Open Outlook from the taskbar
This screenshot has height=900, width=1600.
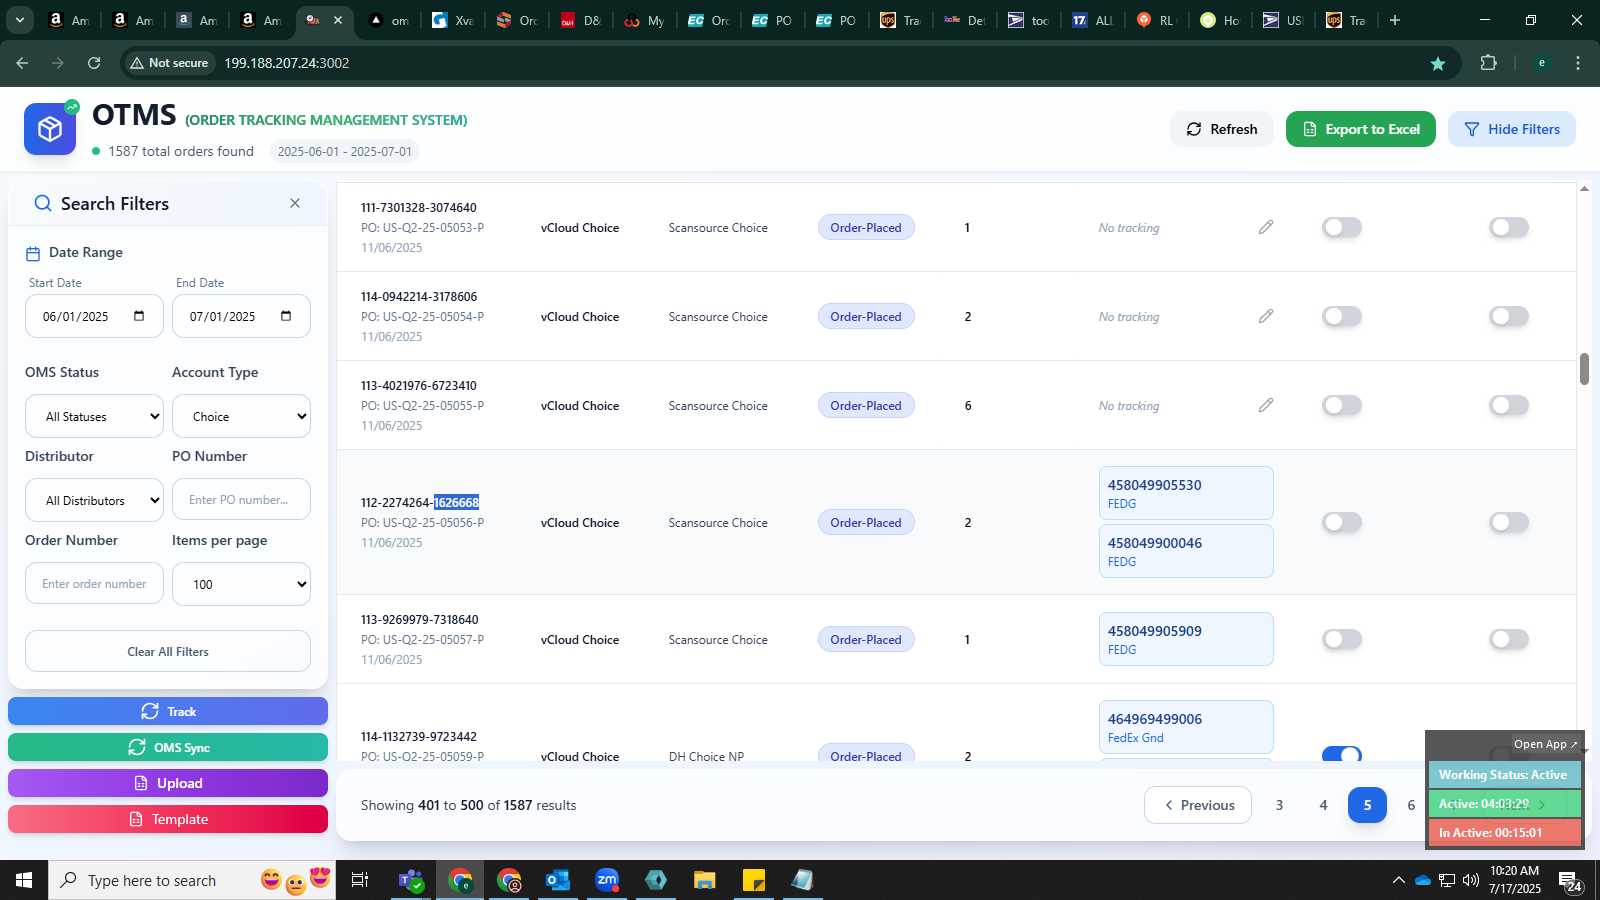[557, 880]
